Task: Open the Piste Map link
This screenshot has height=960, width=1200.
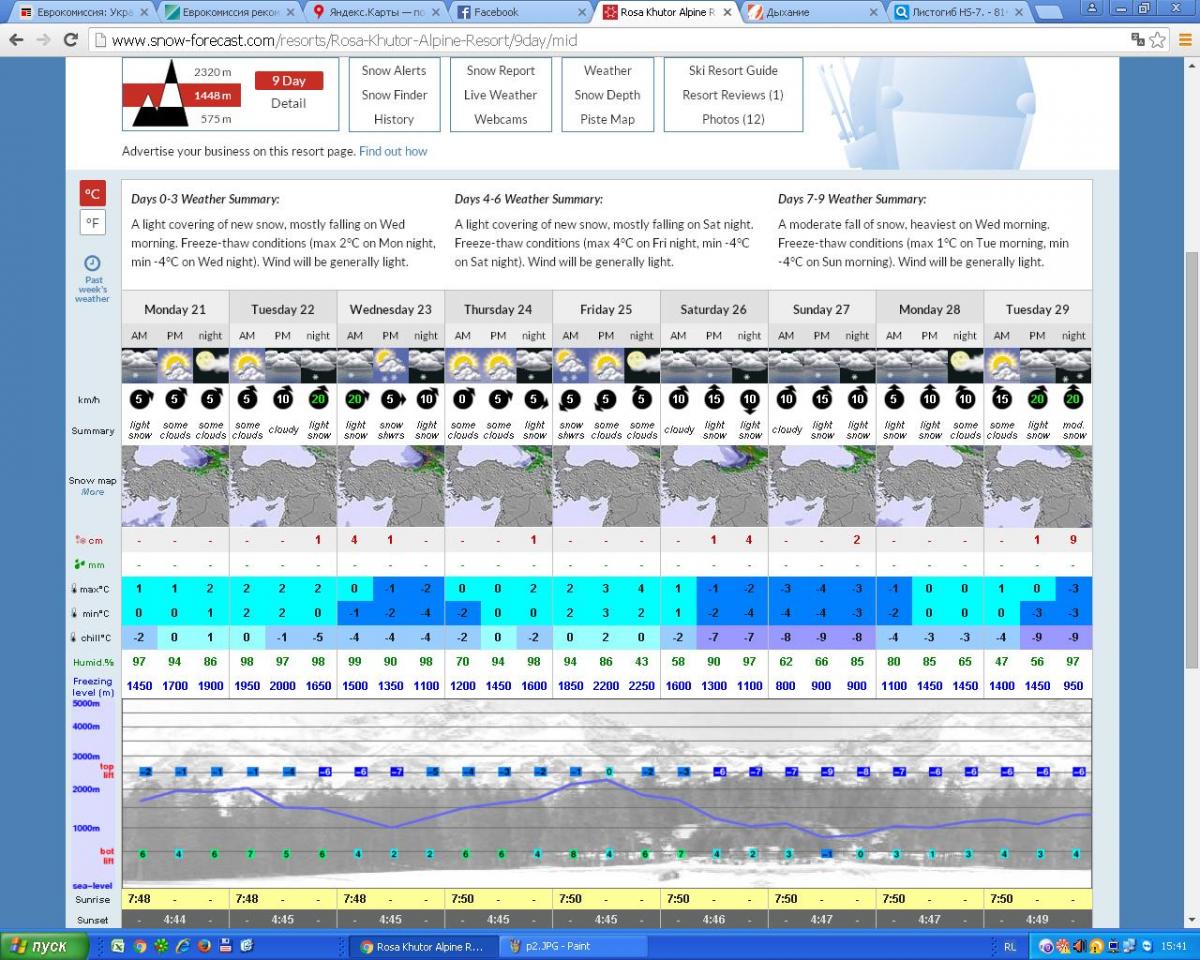Action: coord(608,119)
